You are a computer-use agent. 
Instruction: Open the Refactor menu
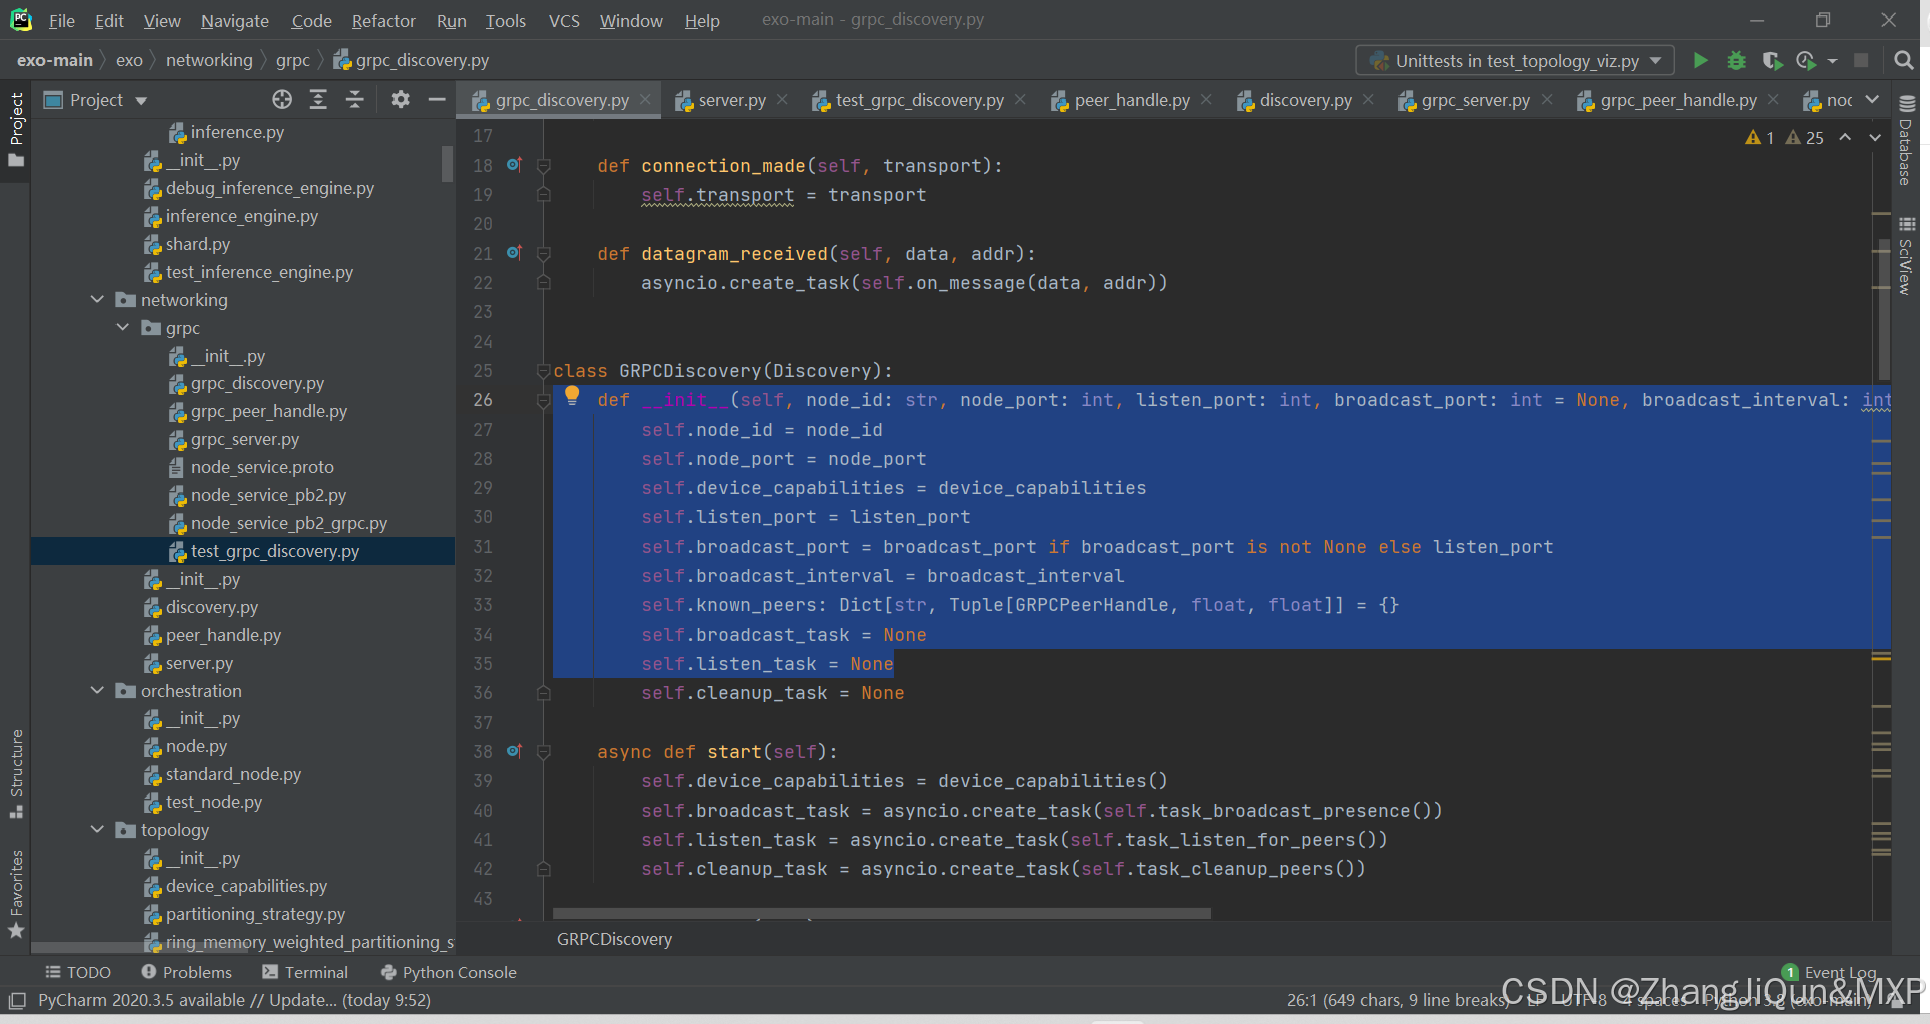[x=383, y=20]
